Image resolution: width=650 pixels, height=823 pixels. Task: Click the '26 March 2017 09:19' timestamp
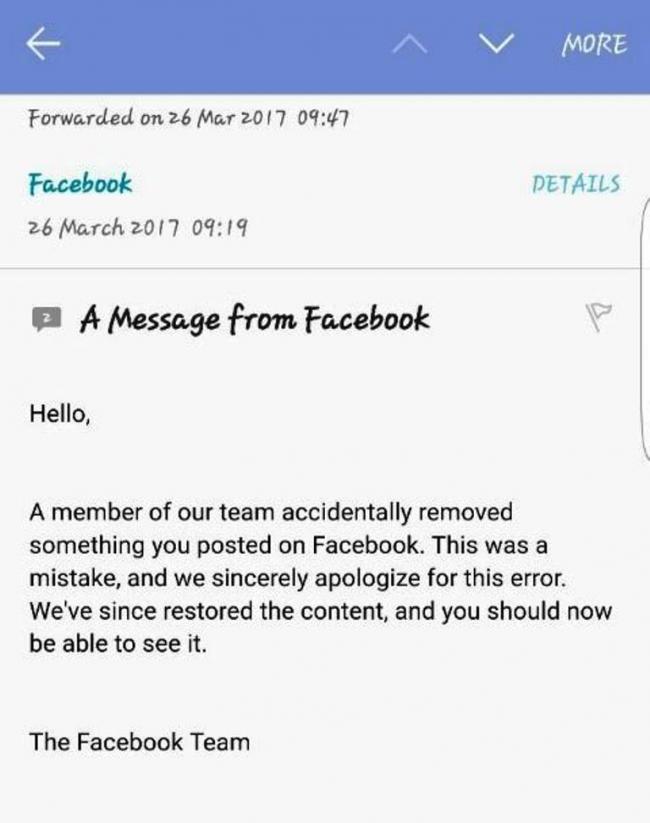[139, 227]
